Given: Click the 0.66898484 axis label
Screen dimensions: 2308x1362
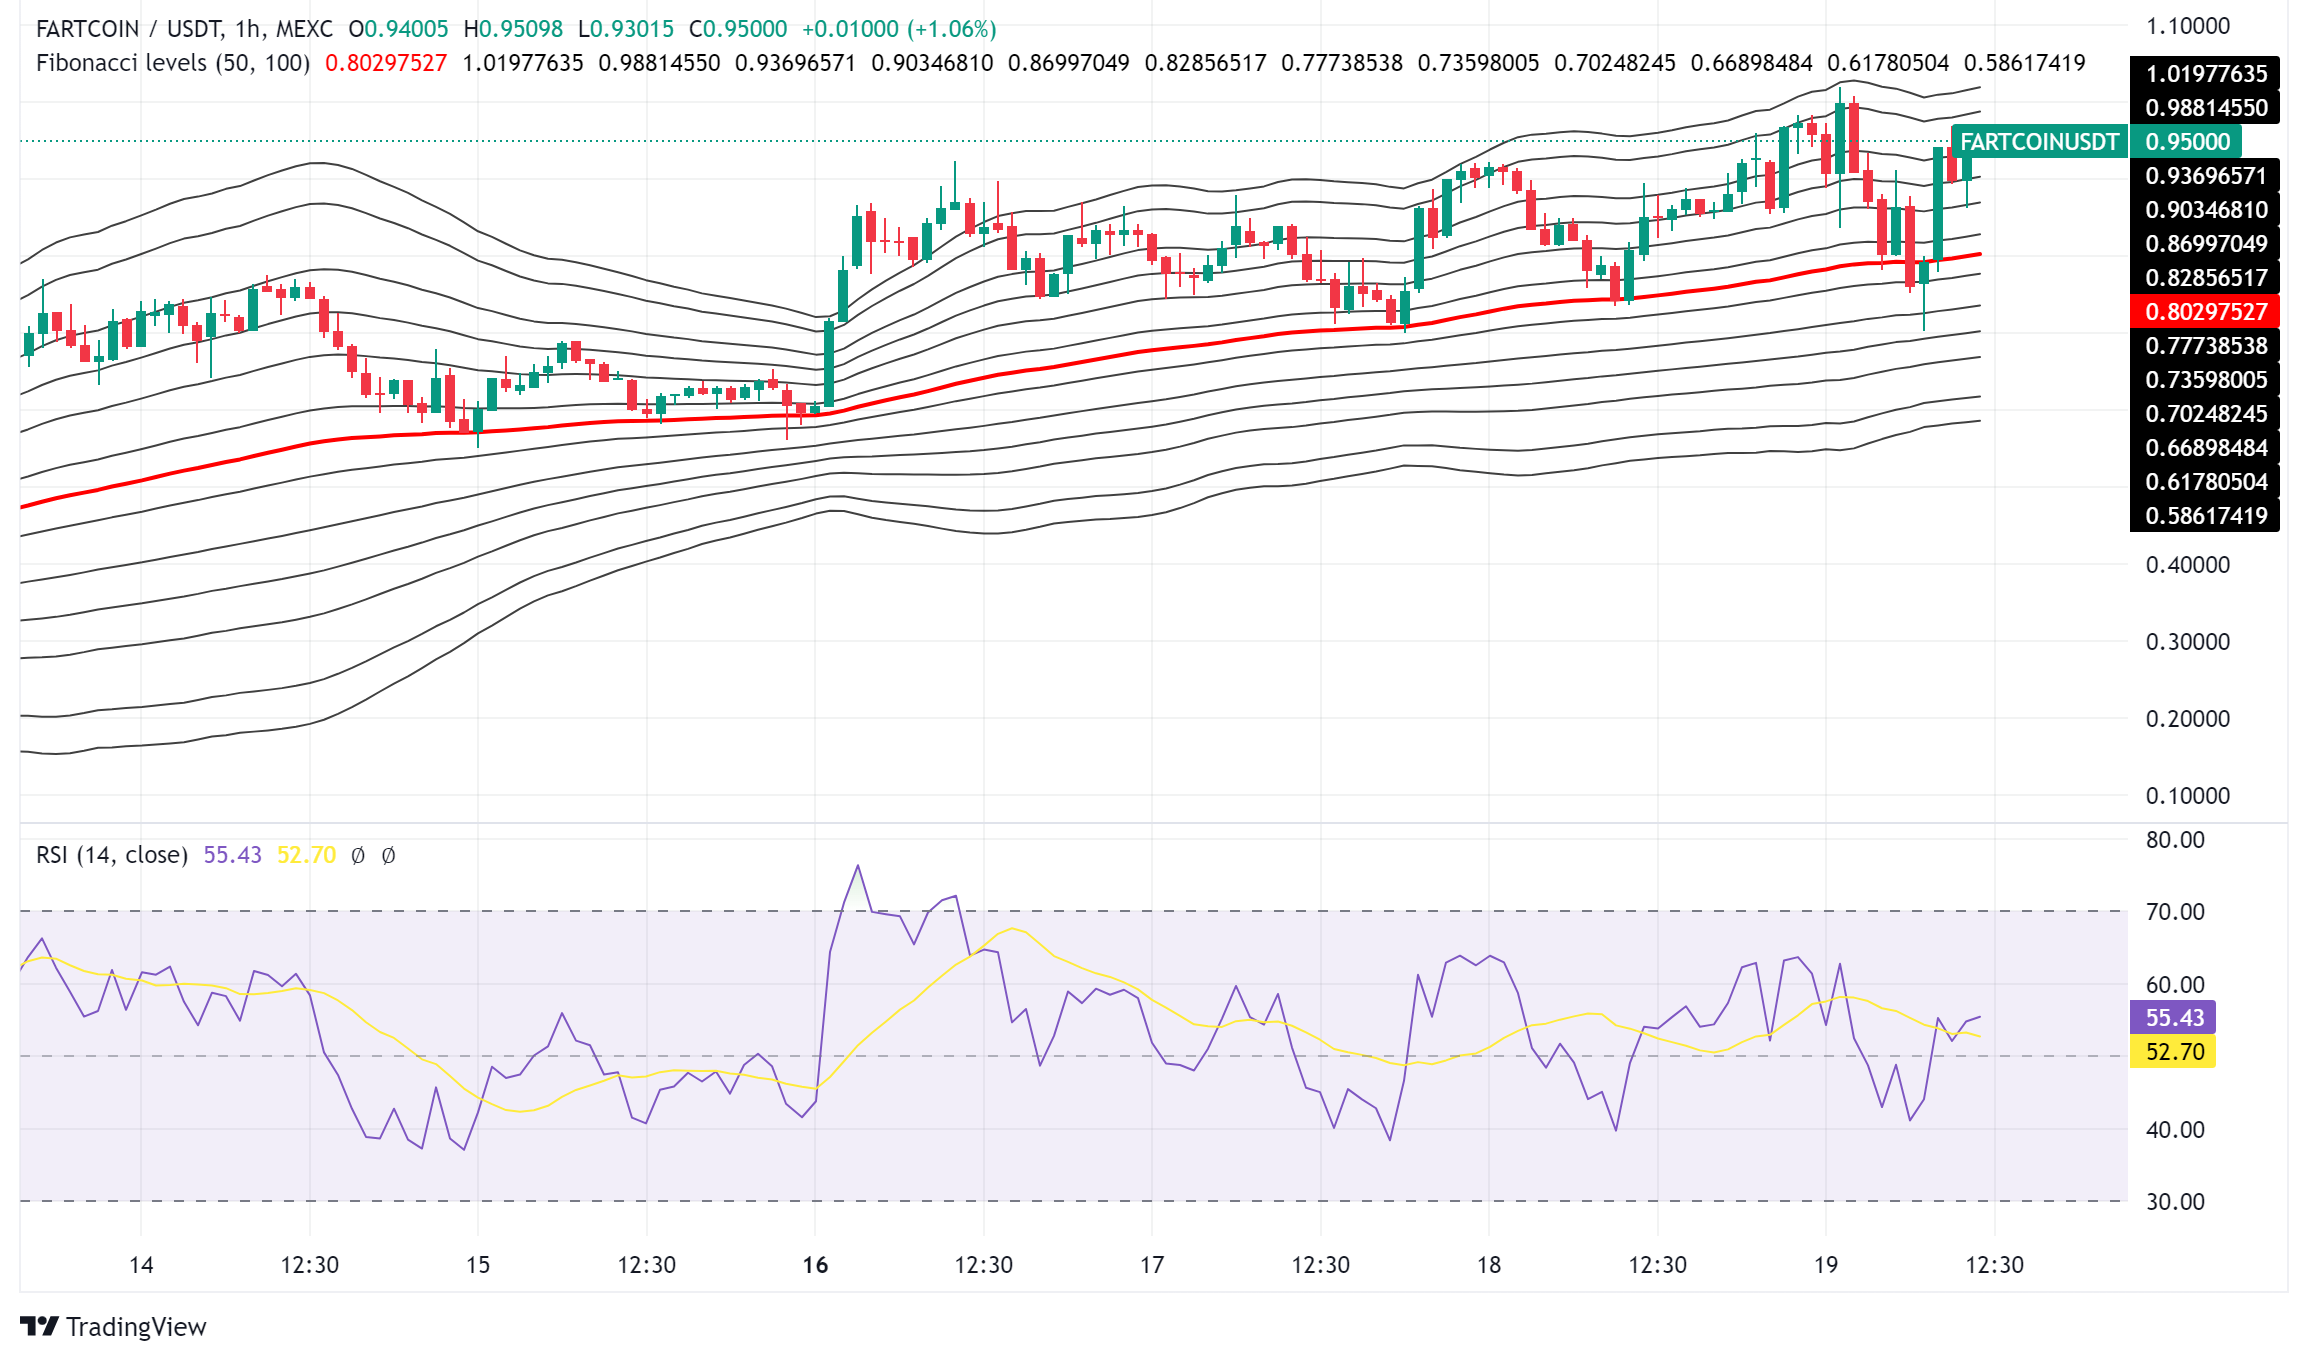Looking at the screenshot, I should 2205,447.
